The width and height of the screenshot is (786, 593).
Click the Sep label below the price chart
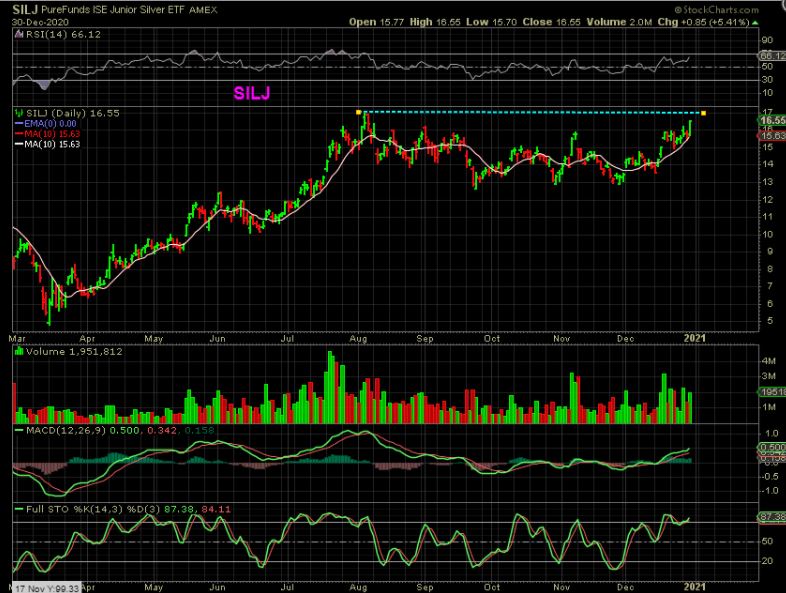pyautogui.click(x=425, y=339)
